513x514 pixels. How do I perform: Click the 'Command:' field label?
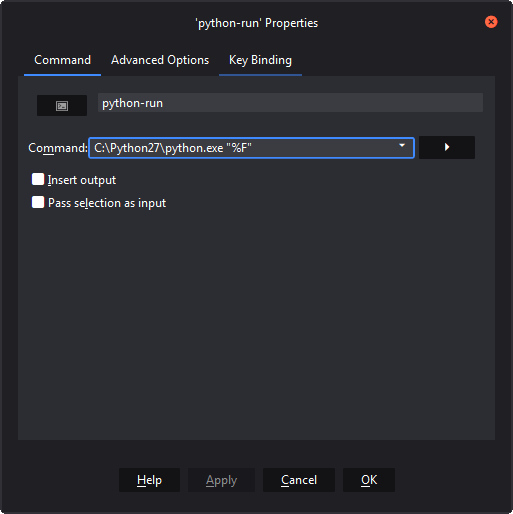pos(58,148)
